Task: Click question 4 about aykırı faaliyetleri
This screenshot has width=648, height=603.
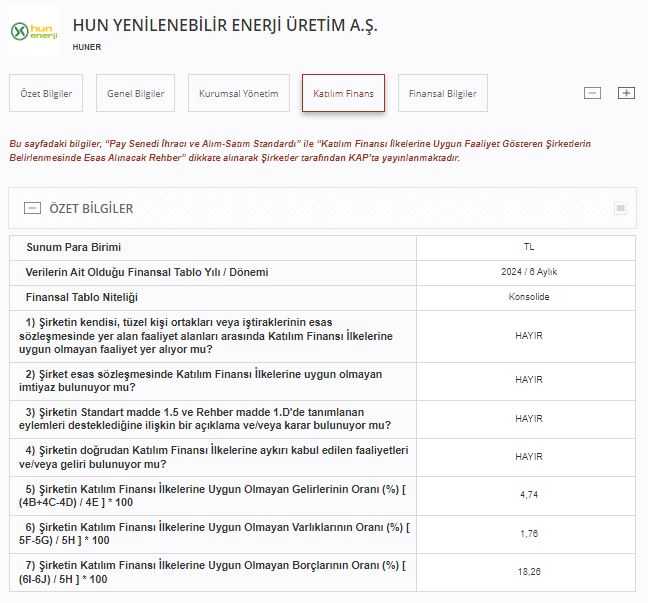Action: click(213, 457)
